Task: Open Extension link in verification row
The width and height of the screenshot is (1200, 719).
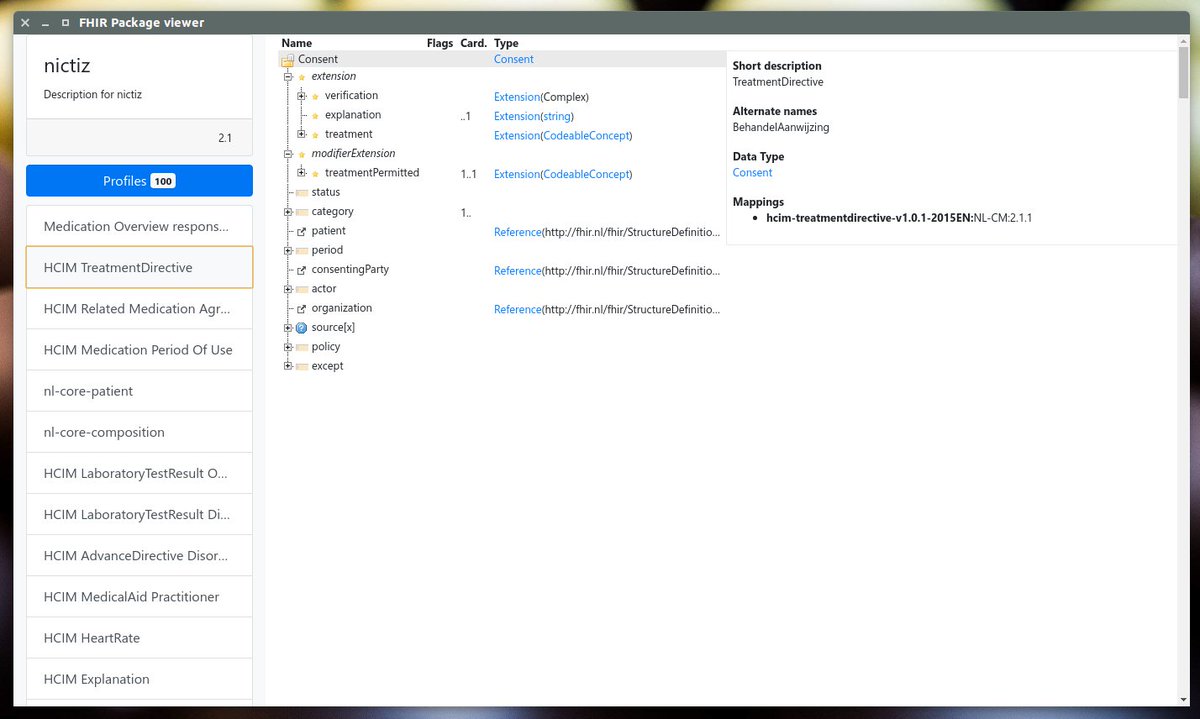Action: coord(517,97)
